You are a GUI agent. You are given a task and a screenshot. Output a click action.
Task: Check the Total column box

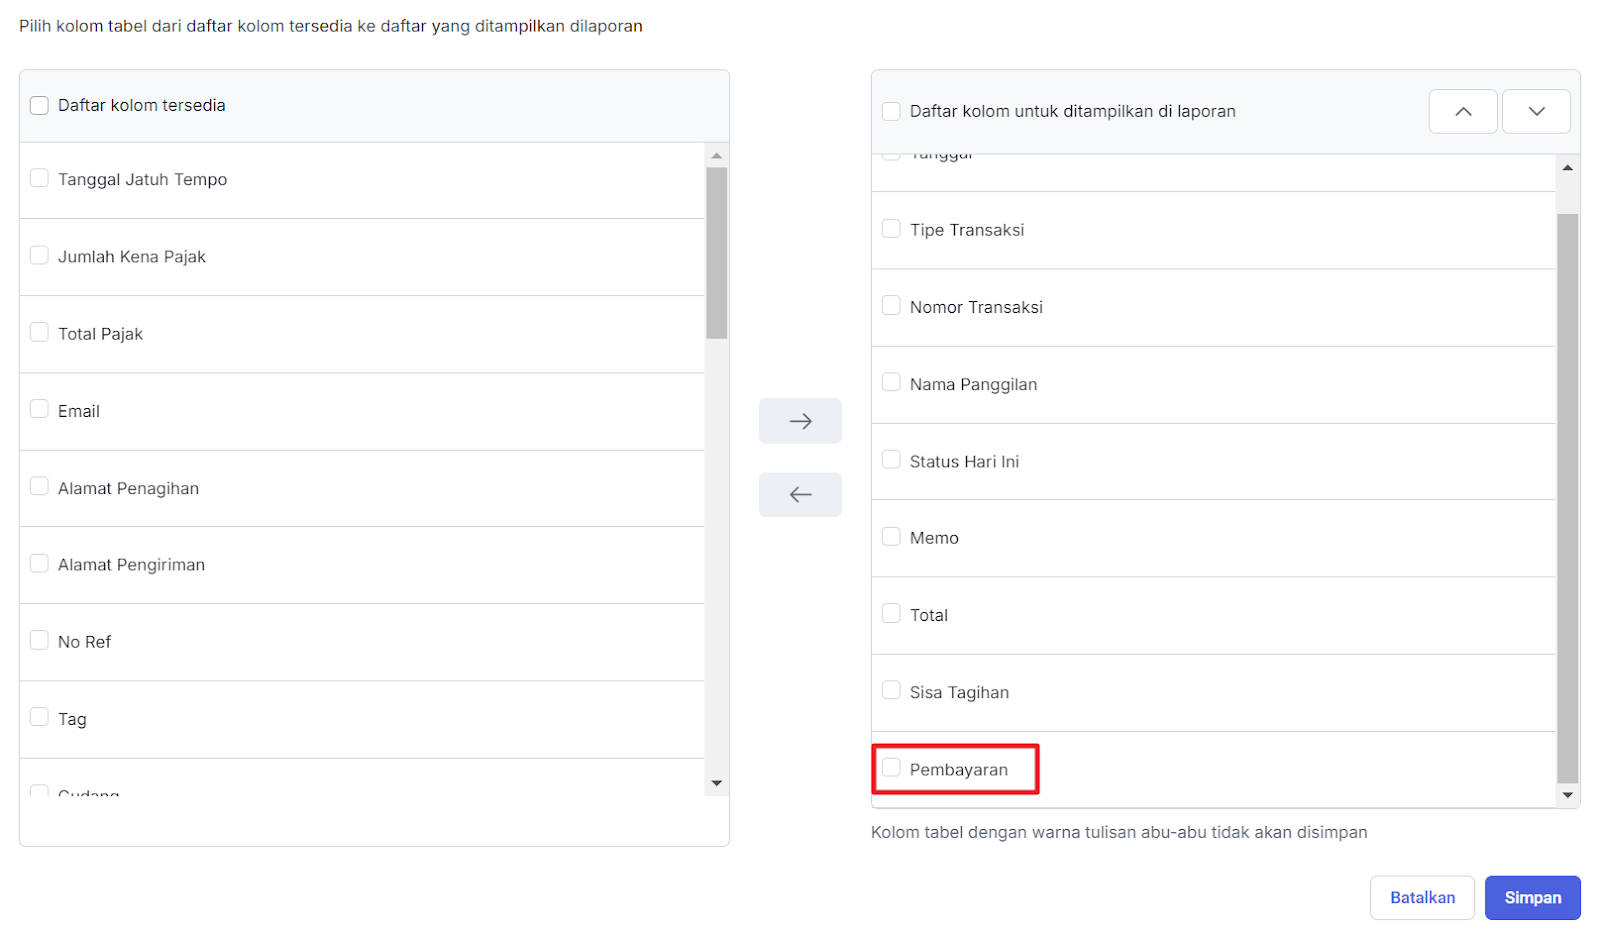pos(891,613)
